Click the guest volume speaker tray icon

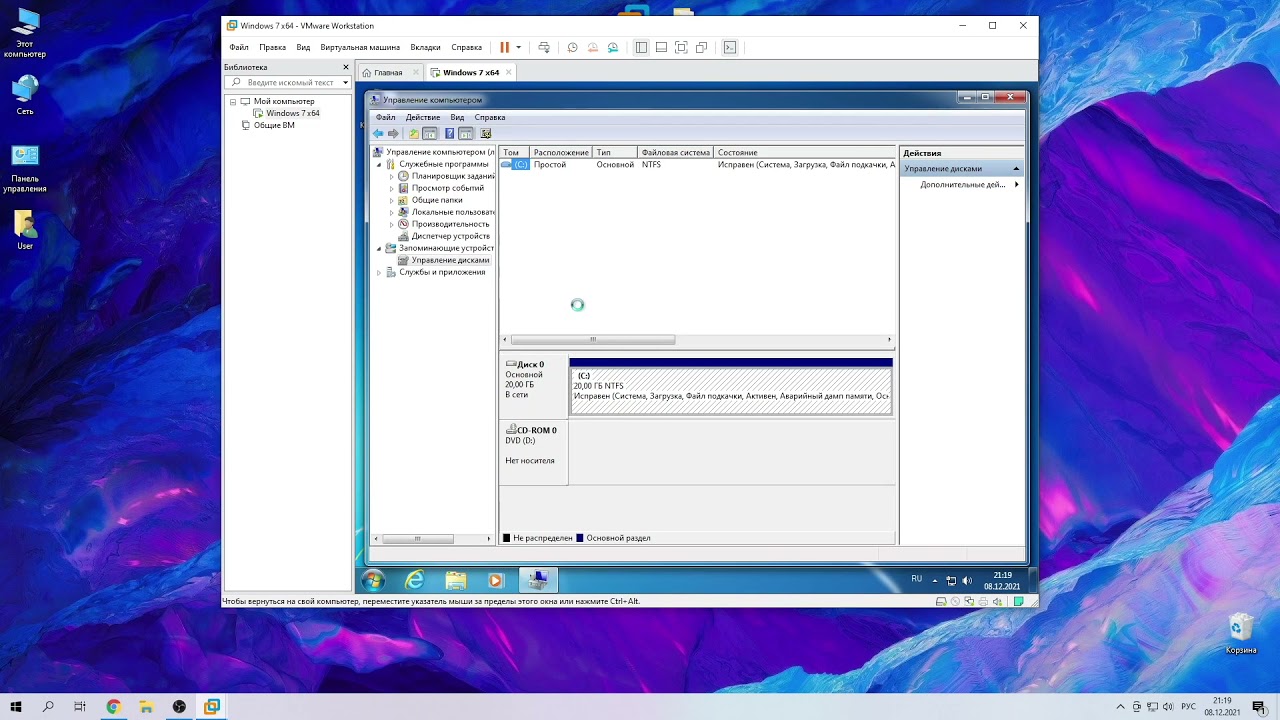tap(966, 580)
